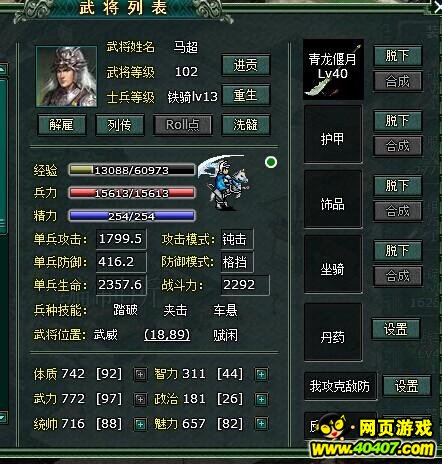Click the 青龙偃月 Lv40 weapon slot
This screenshot has height=464, width=442.
[x=333, y=69]
